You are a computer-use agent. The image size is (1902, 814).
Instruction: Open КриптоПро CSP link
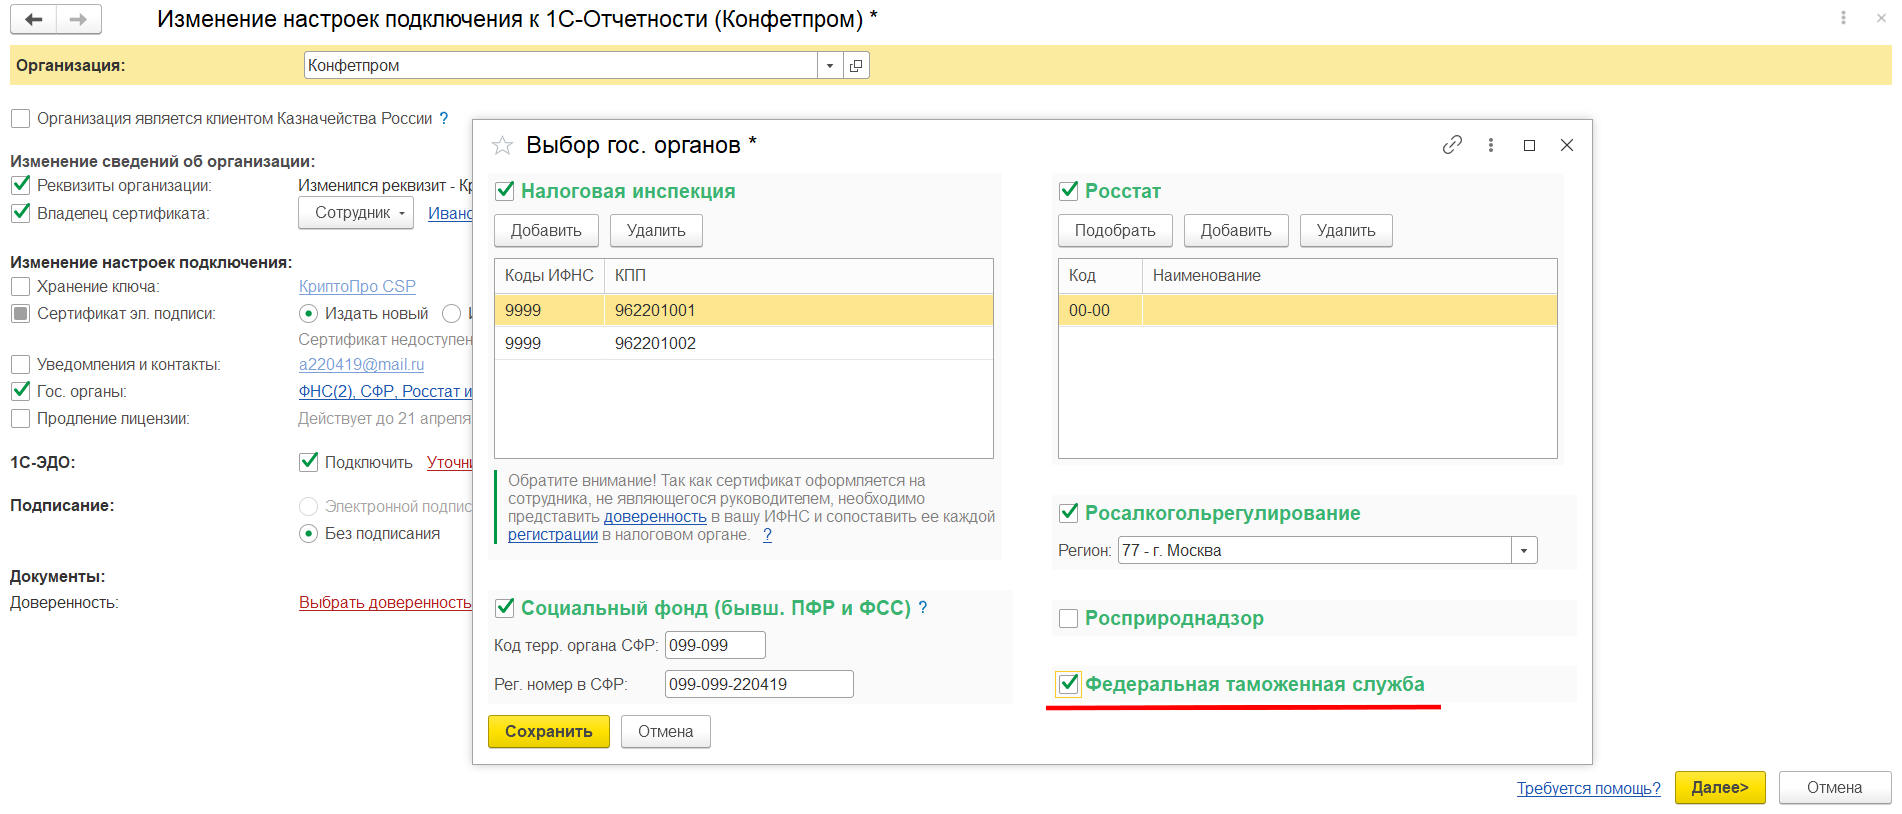tap(357, 286)
